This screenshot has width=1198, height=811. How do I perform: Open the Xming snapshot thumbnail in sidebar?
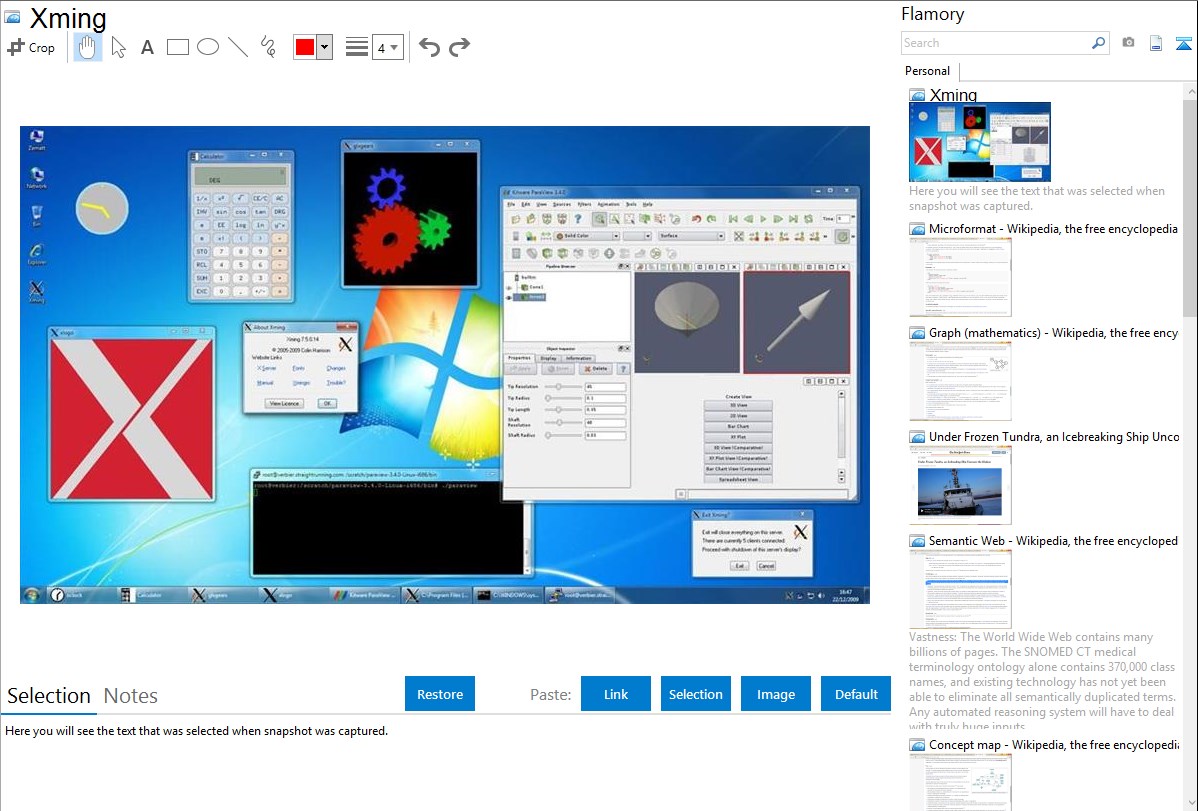coord(979,142)
